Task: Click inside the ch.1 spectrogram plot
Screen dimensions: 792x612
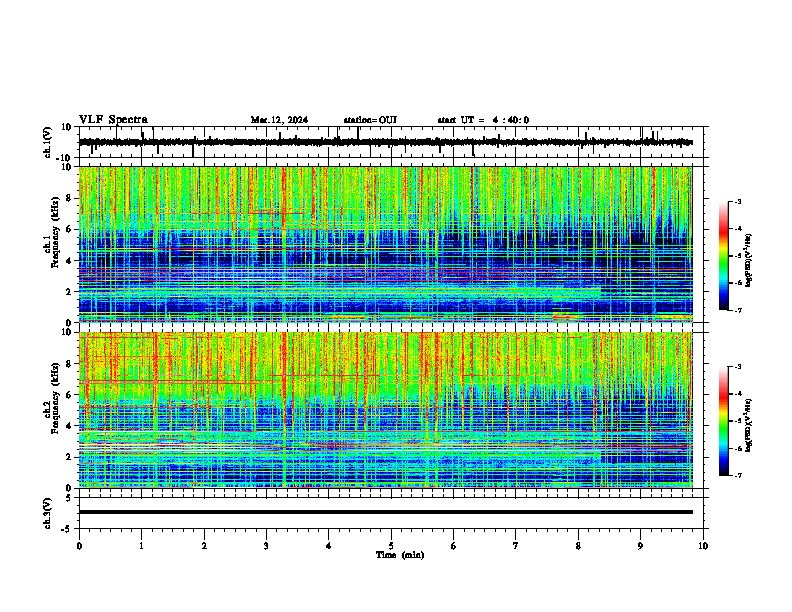Action: click(x=385, y=244)
